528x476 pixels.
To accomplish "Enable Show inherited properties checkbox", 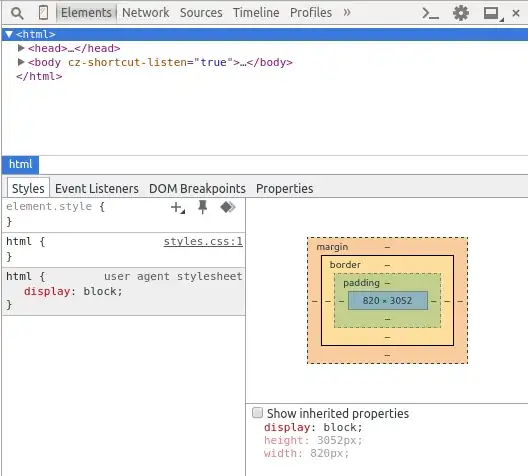I will 258,413.
